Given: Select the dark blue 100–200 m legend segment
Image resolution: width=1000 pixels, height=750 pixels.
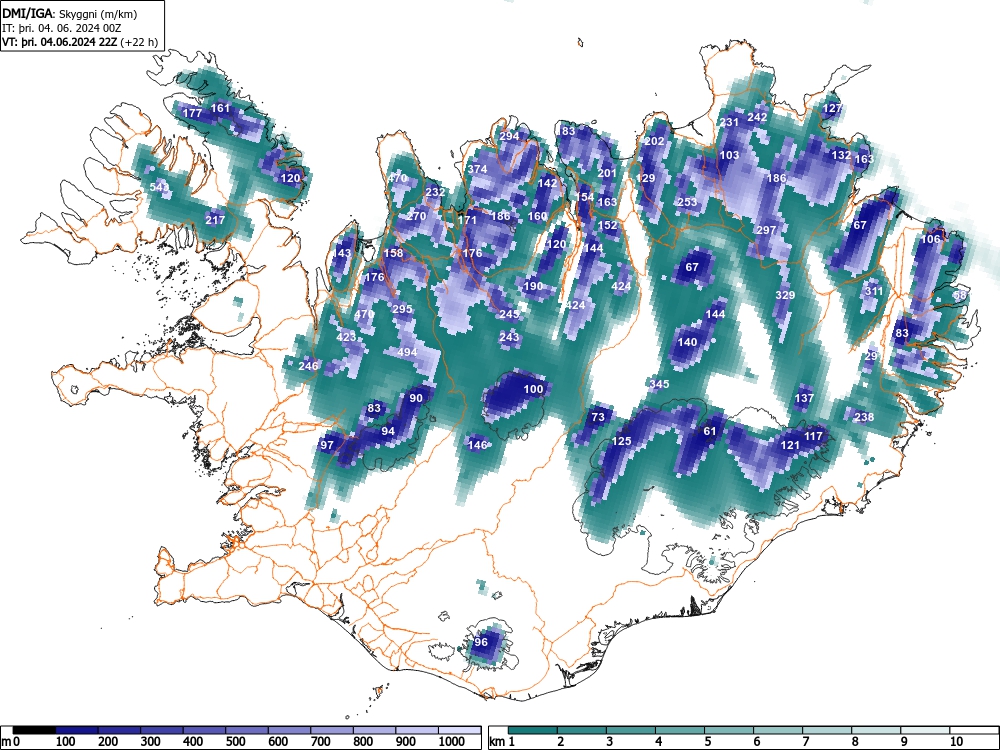Looking at the screenshot, I should pyautogui.click(x=77, y=730).
